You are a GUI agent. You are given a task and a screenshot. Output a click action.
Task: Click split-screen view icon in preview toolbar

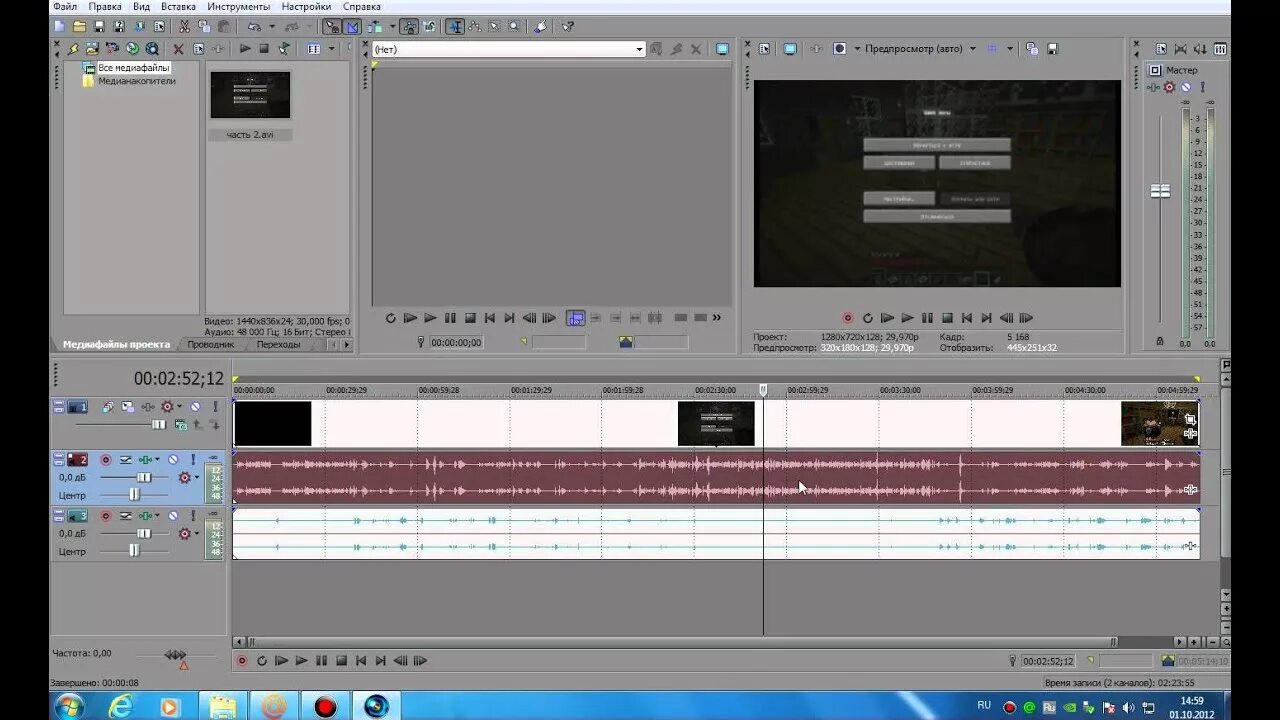pyautogui.click(x=840, y=48)
